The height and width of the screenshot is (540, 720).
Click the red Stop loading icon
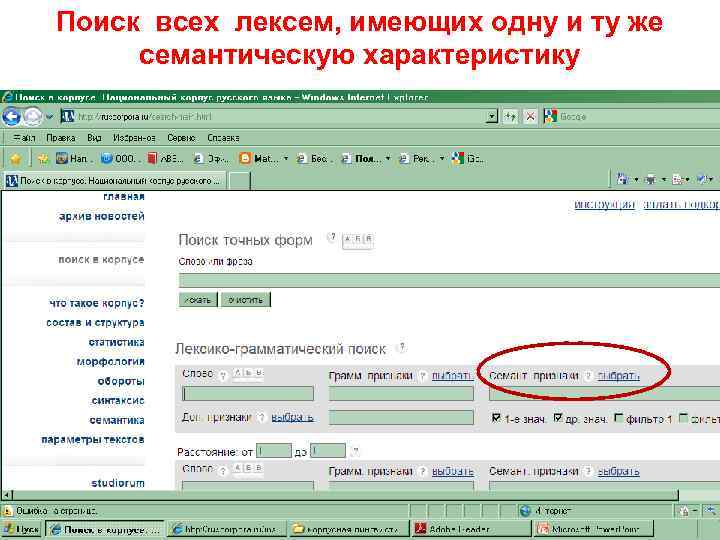530,117
